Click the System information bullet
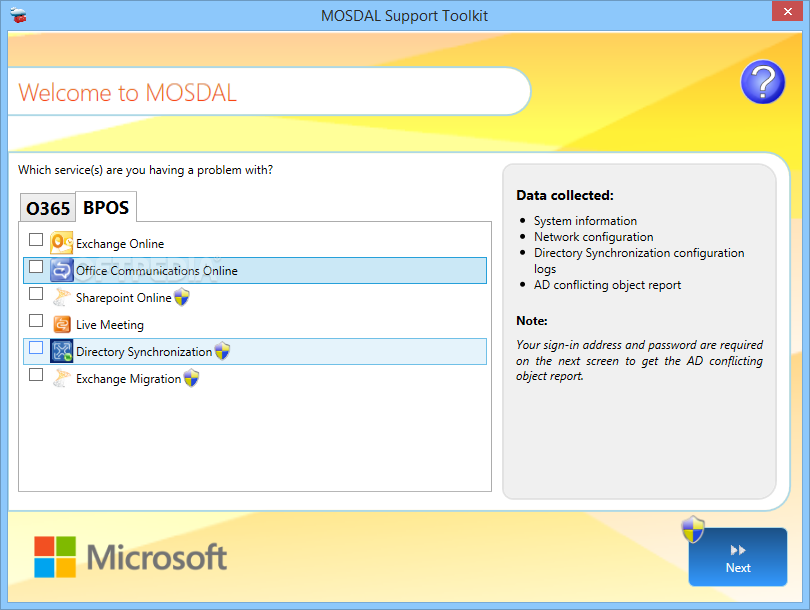The image size is (810, 610). [585, 221]
